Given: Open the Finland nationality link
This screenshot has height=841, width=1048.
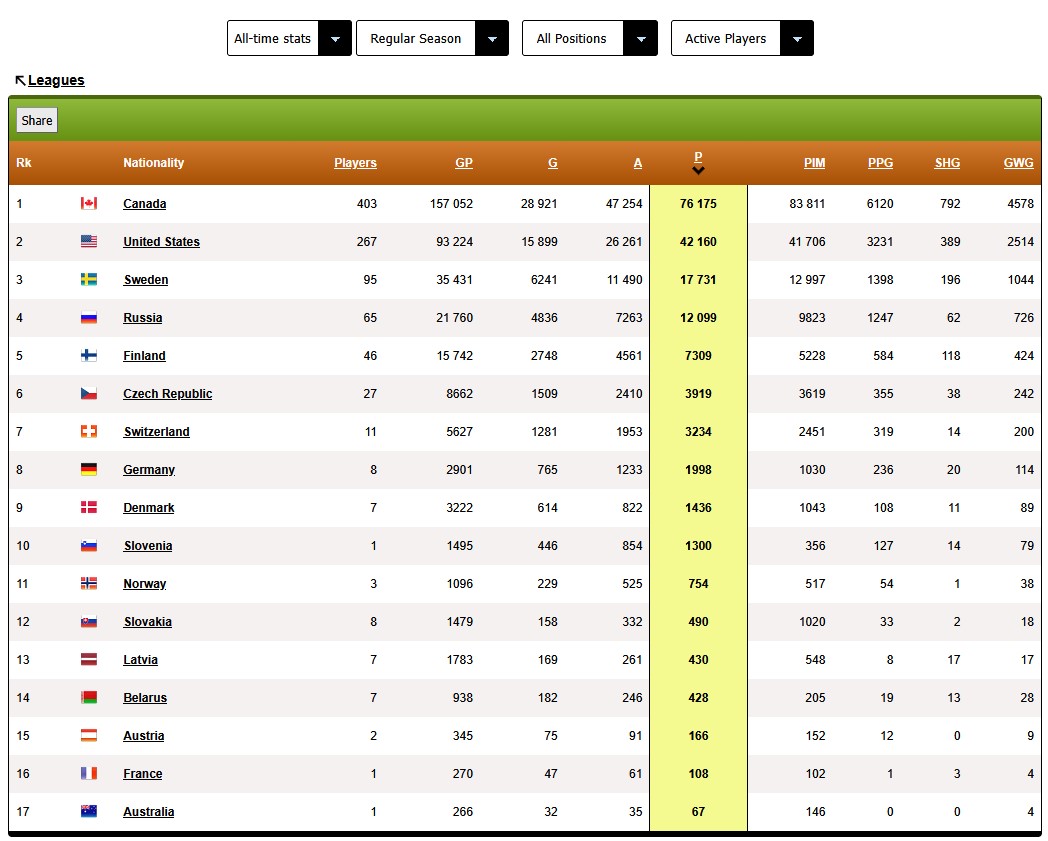Looking at the screenshot, I should (144, 356).
